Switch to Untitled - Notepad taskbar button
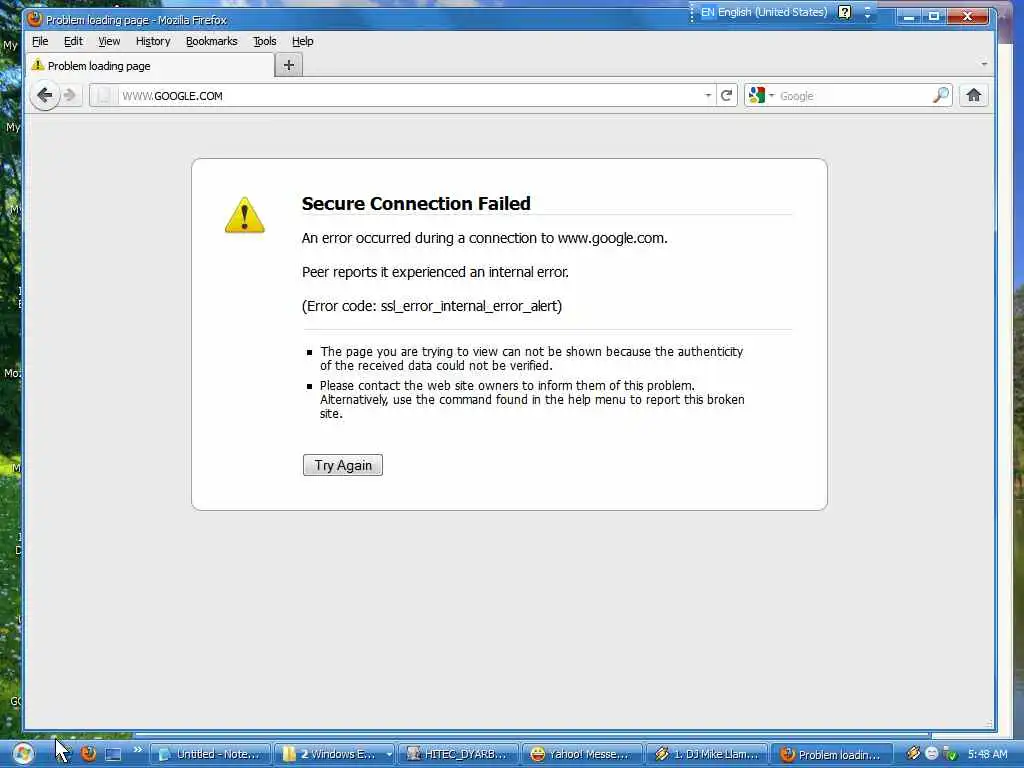 tap(212, 754)
